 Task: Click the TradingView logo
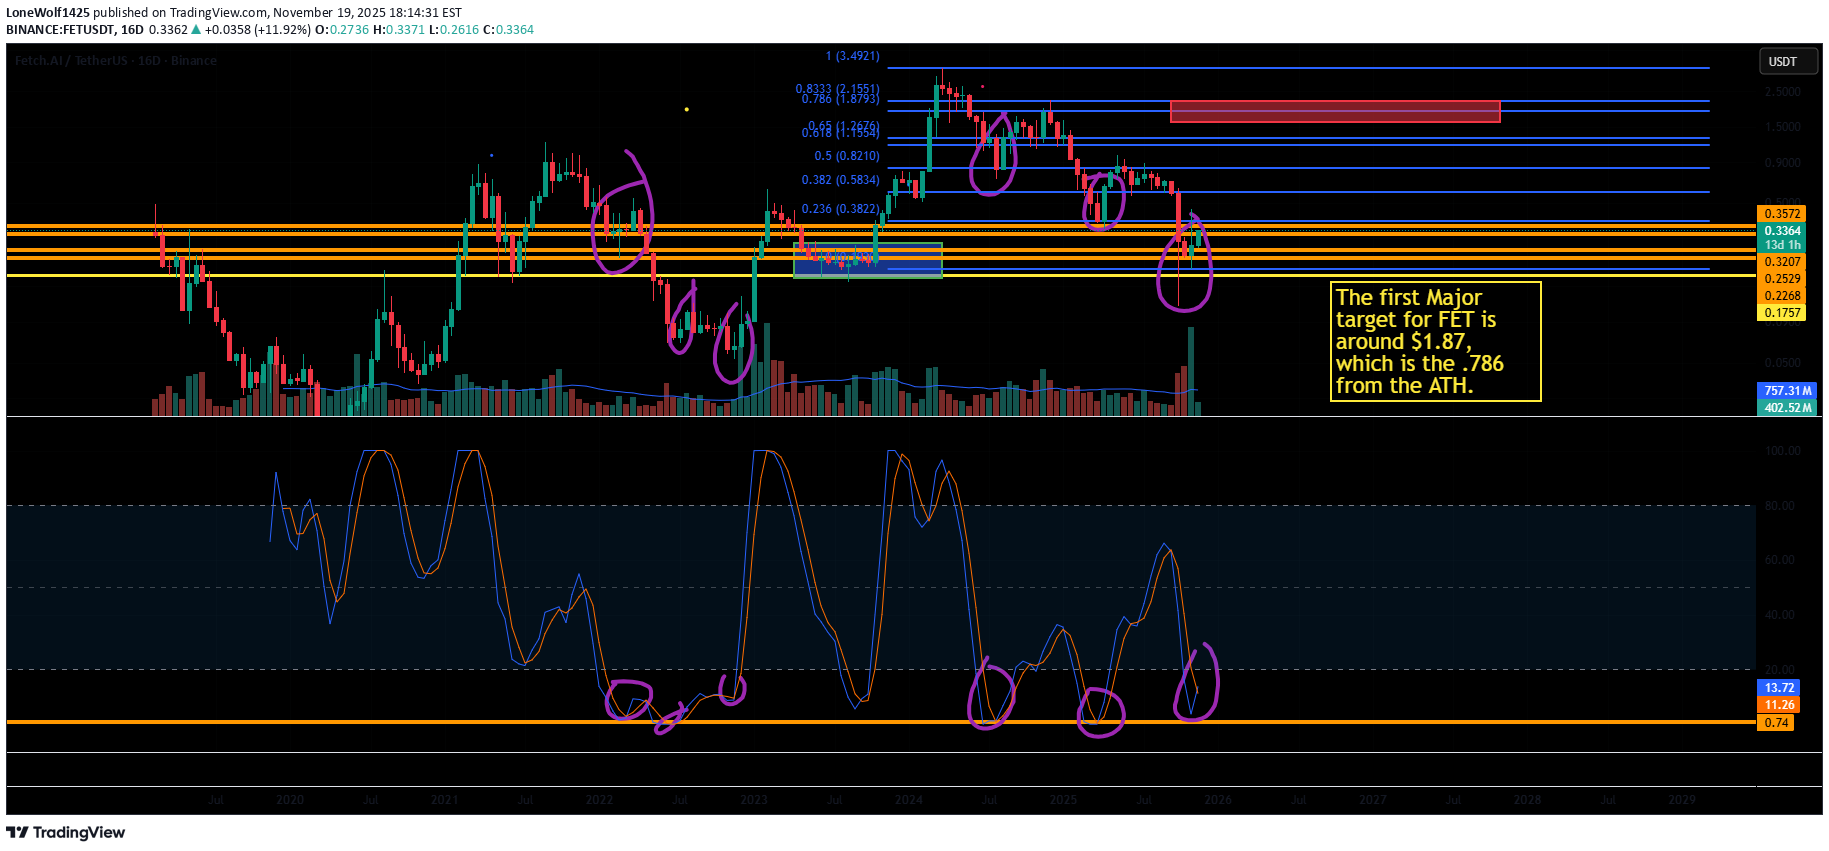coord(66,832)
